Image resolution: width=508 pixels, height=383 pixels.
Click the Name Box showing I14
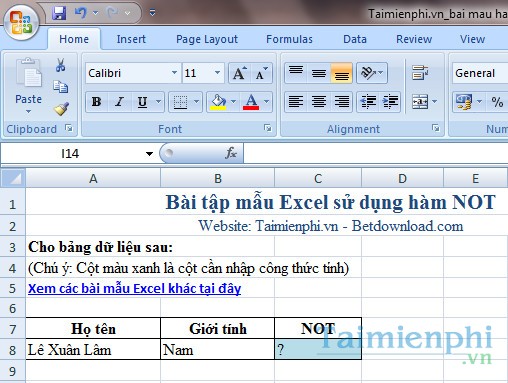[x=71, y=154]
